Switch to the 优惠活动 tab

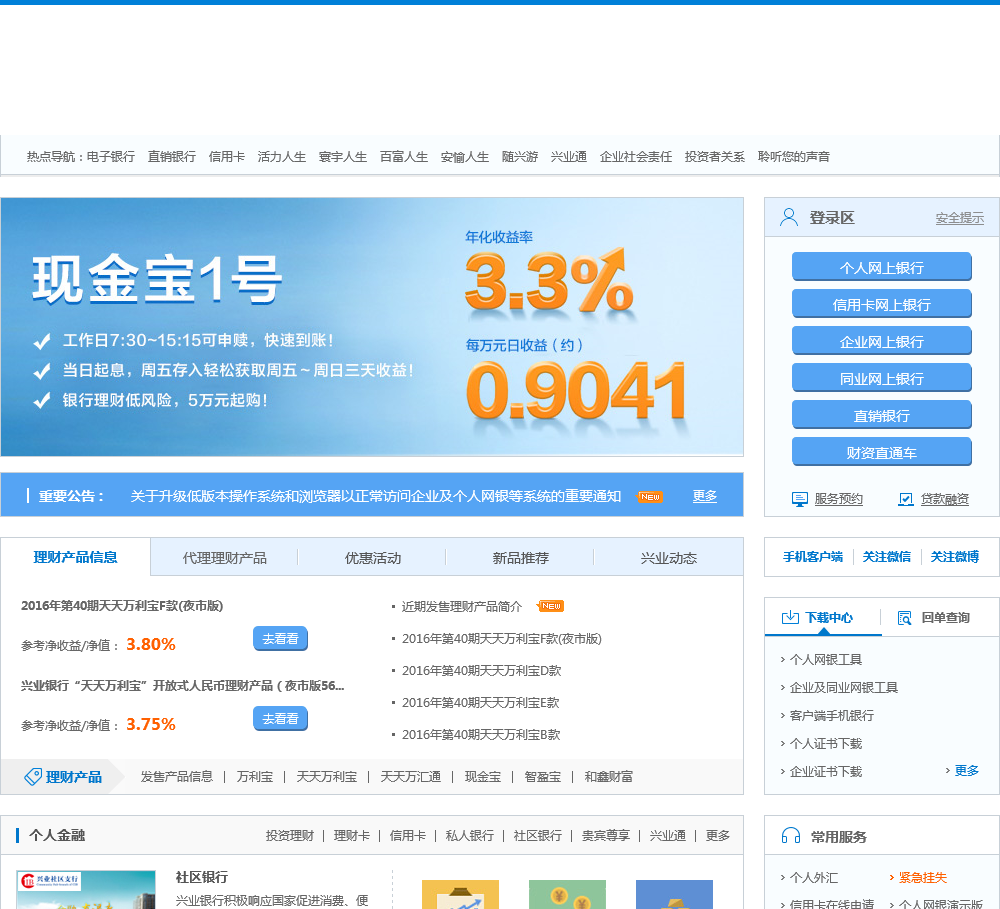click(372, 558)
